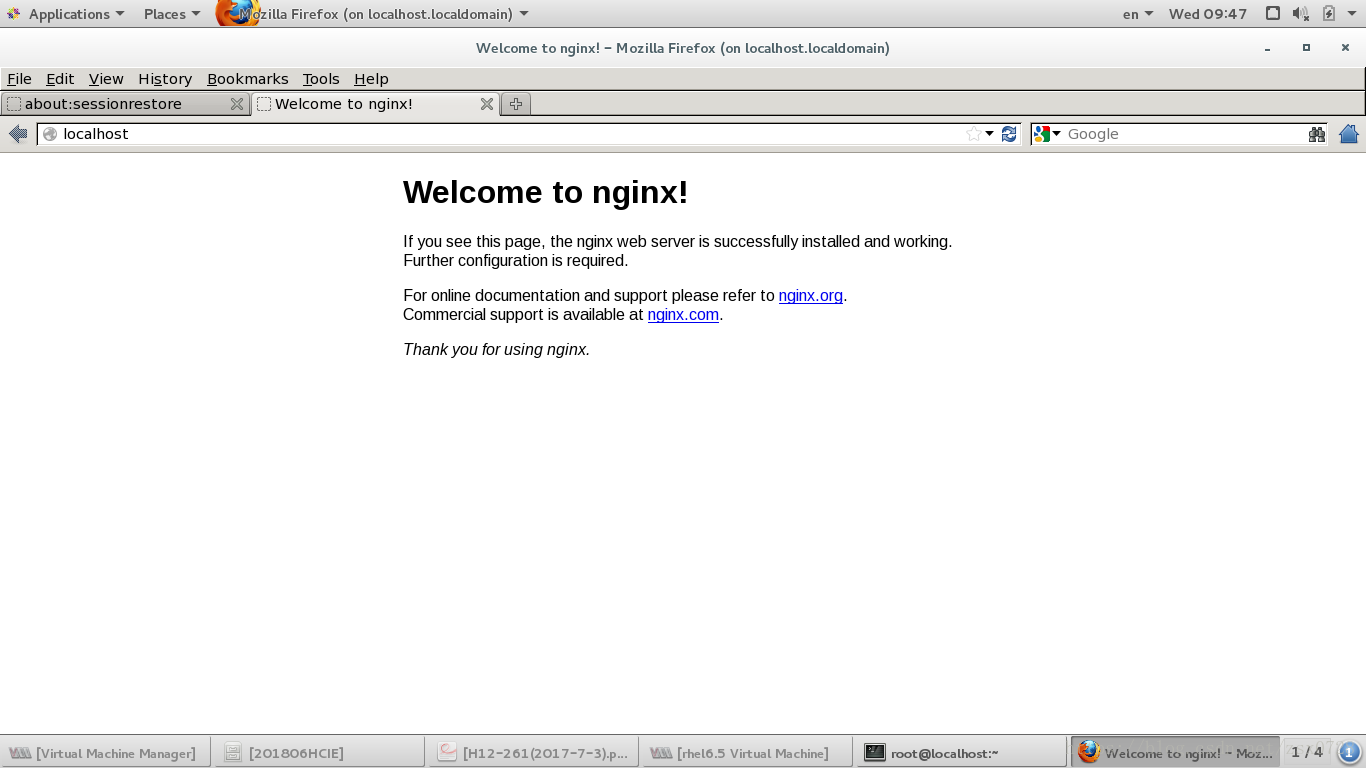Open the system power menu arrow
The width and height of the screenshot is (1366, 768).
[x=1353, y=14]
